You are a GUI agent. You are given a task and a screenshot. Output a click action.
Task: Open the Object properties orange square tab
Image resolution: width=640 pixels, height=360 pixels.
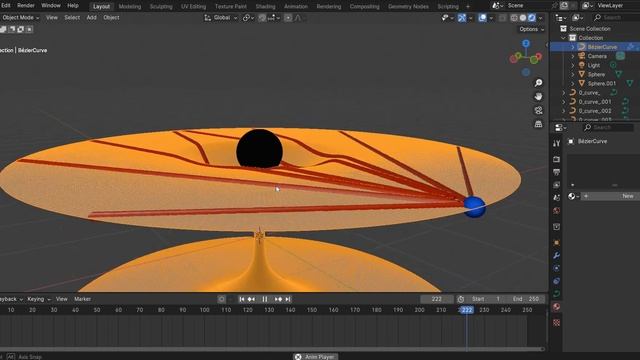pyautogui.click(x=556, y=242)
